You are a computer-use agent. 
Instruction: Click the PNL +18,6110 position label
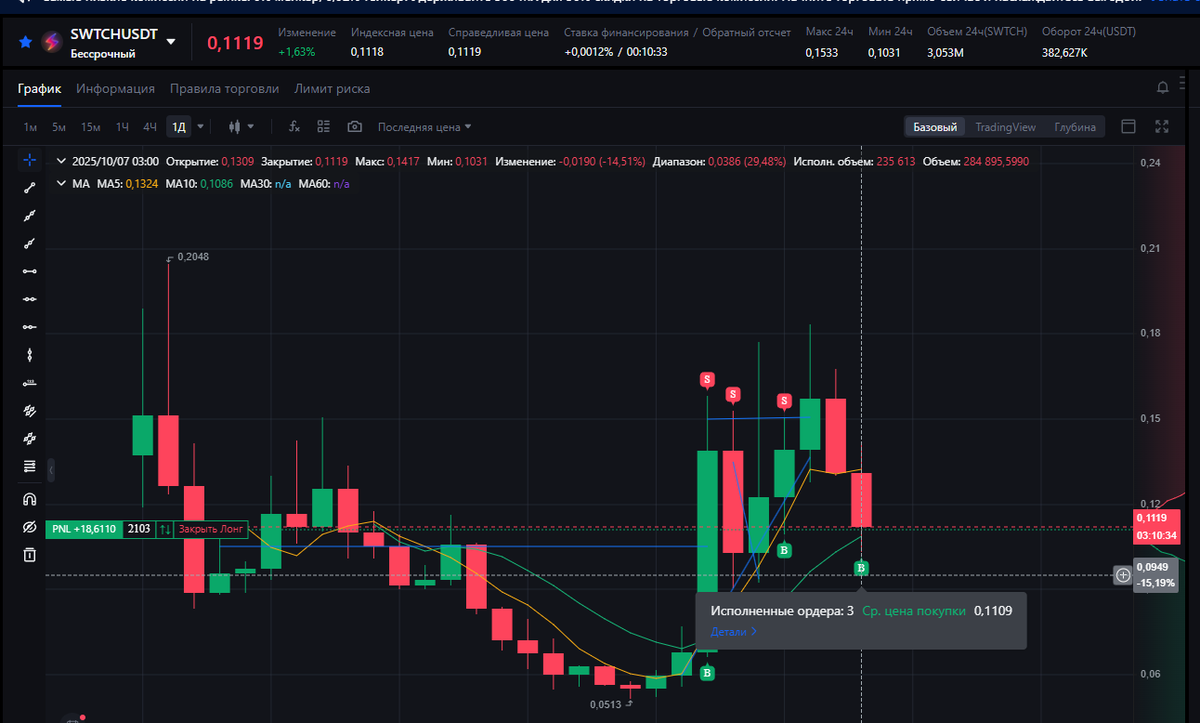pos(85,528)
